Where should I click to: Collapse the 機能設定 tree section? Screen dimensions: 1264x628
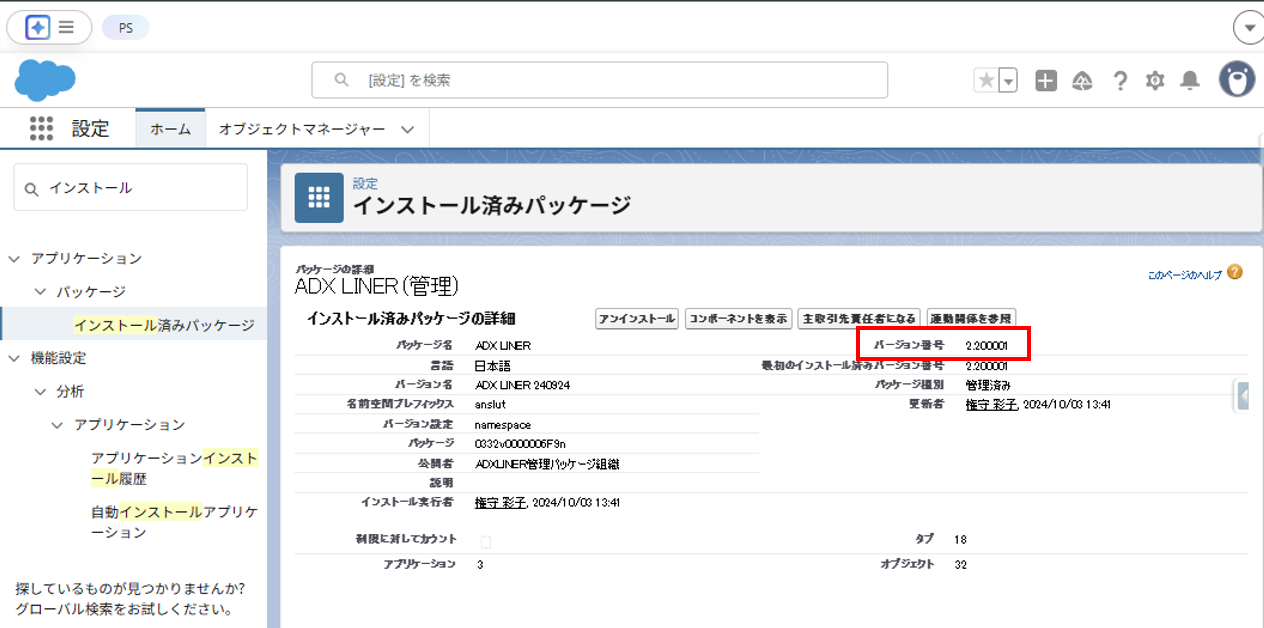coord(14,358)
